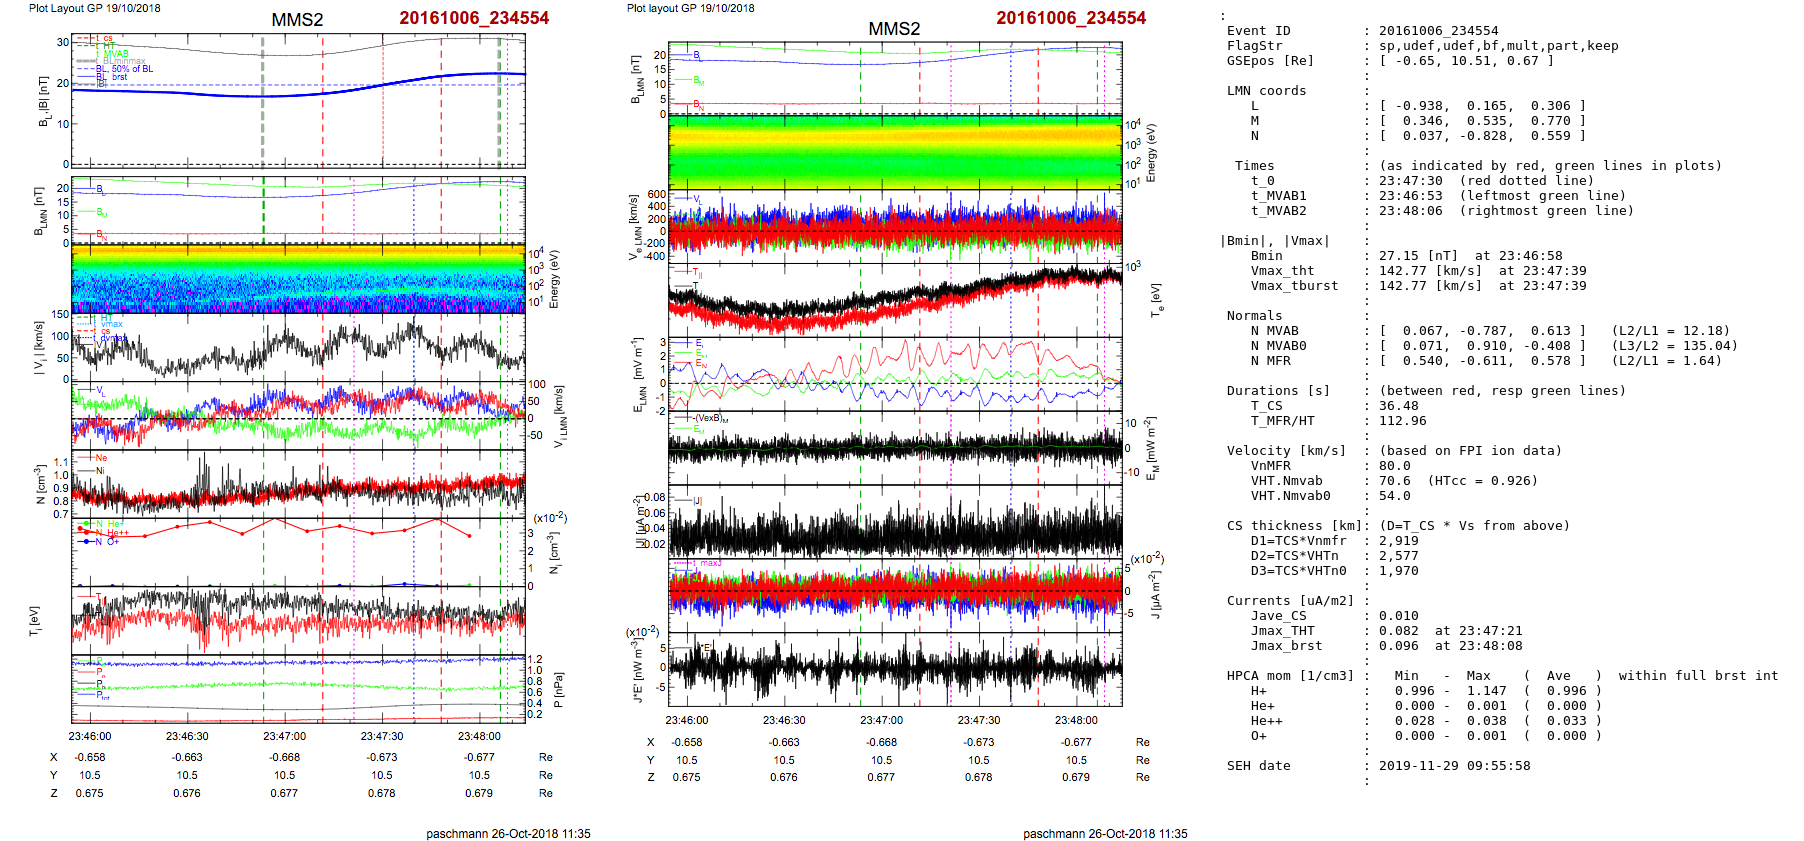
Task: Click the 23:46:30 time tick under right plot
Action: point(783,720)
